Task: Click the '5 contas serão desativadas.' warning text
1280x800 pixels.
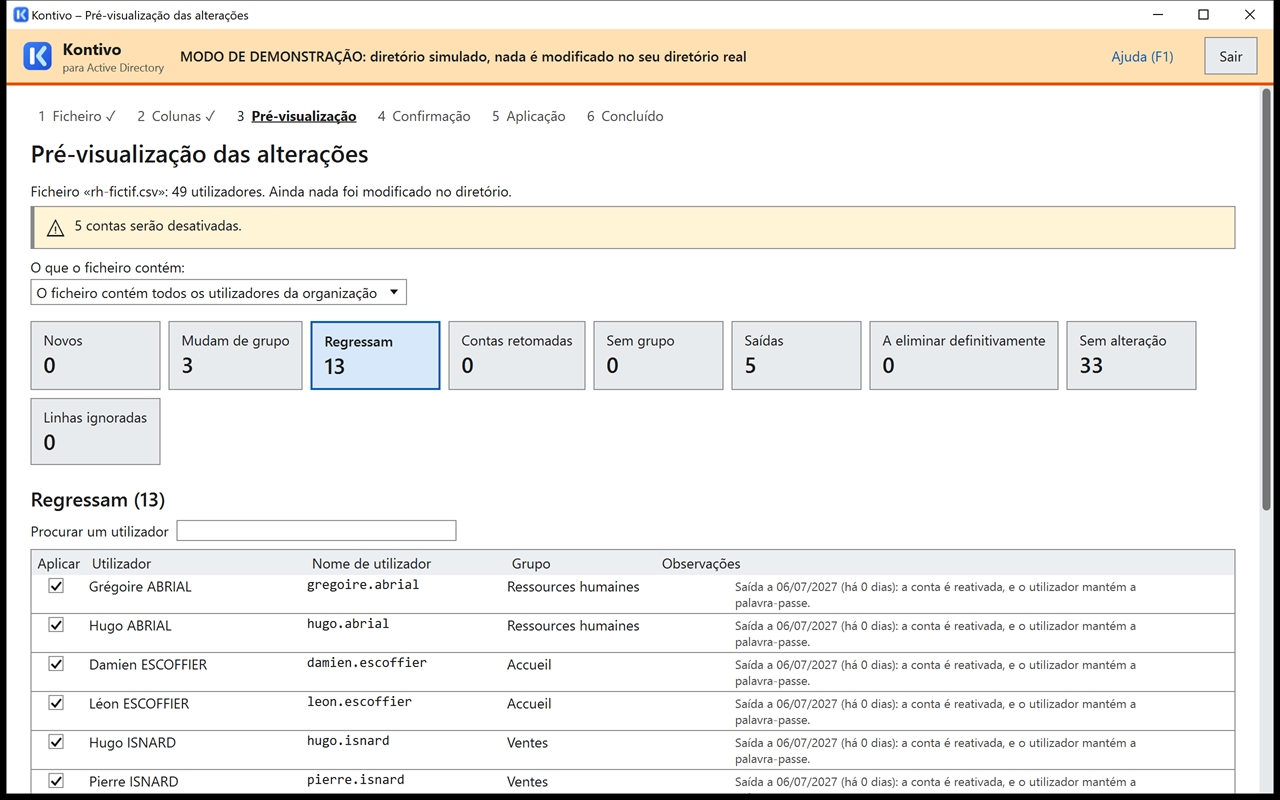Action: pos(158,227)
